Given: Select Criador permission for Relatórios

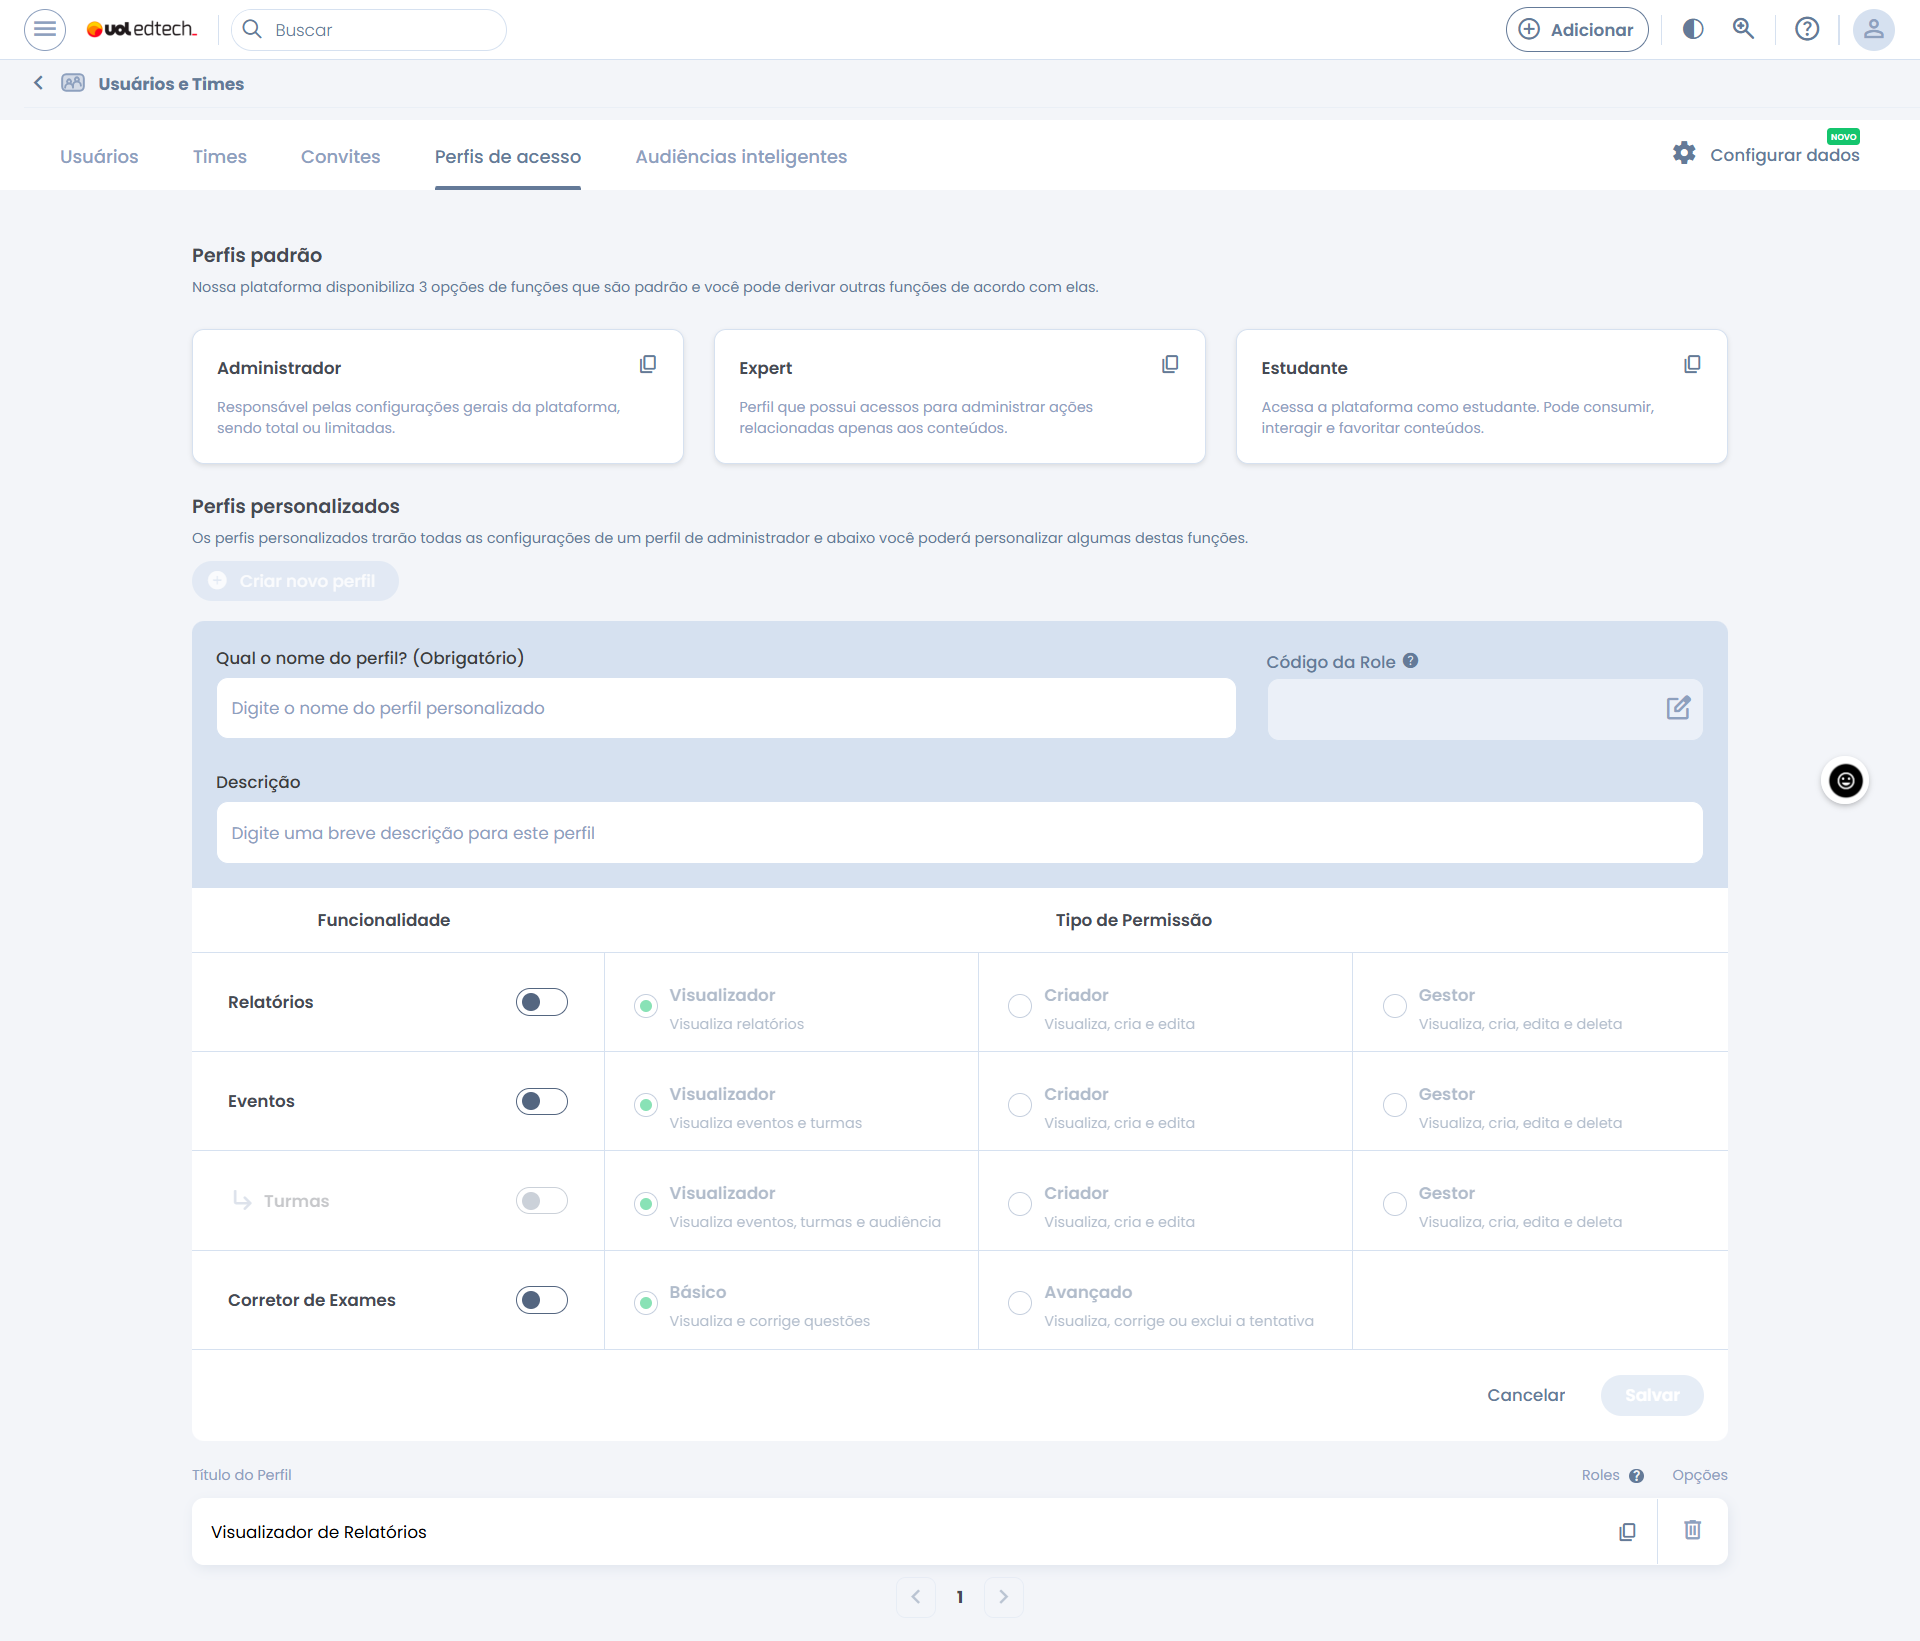Looking at the screenshot, I should click(x=1020, y=1006).
